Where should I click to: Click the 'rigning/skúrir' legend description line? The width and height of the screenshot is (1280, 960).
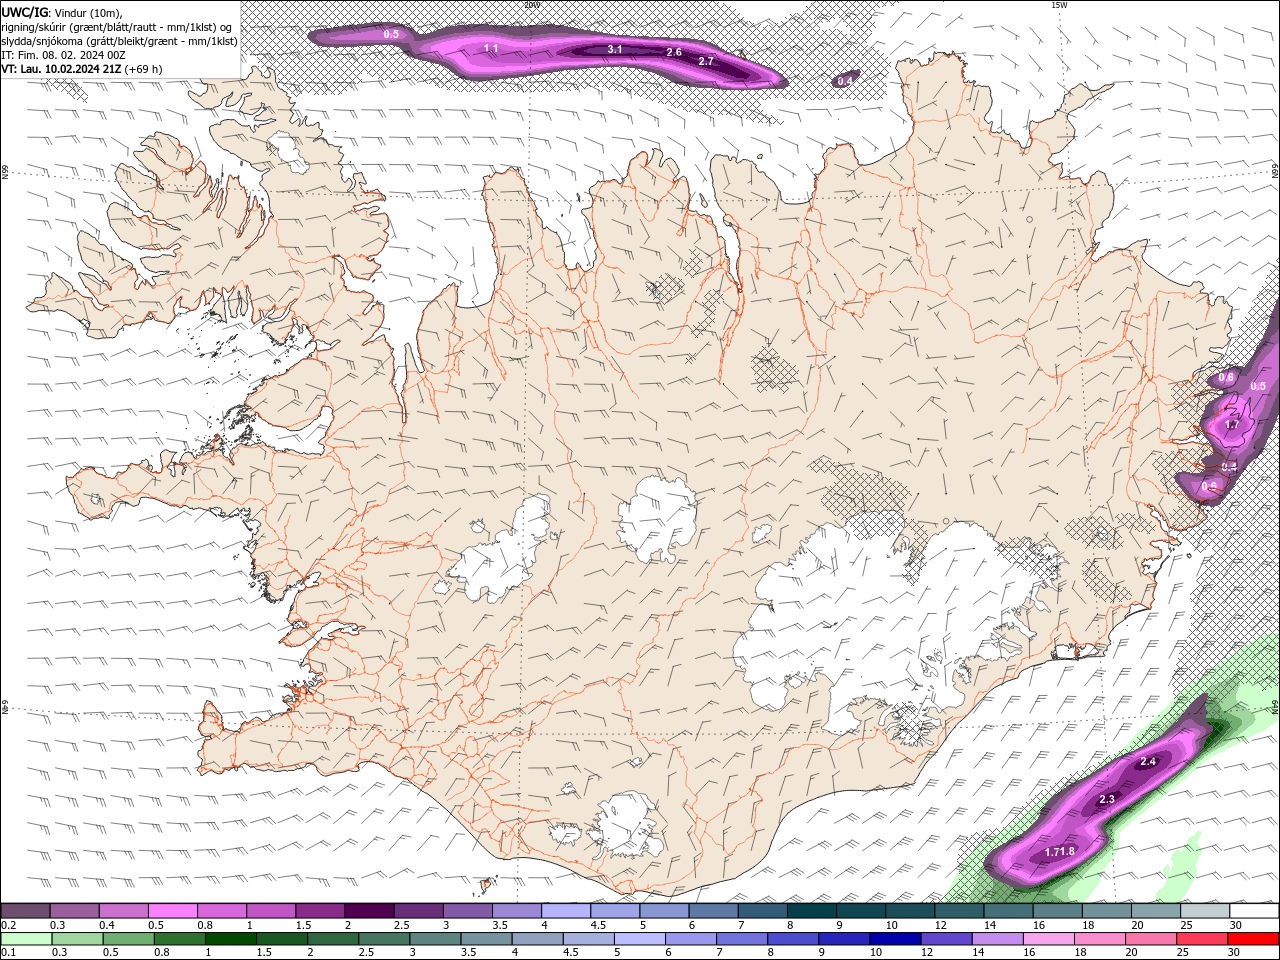117,26
